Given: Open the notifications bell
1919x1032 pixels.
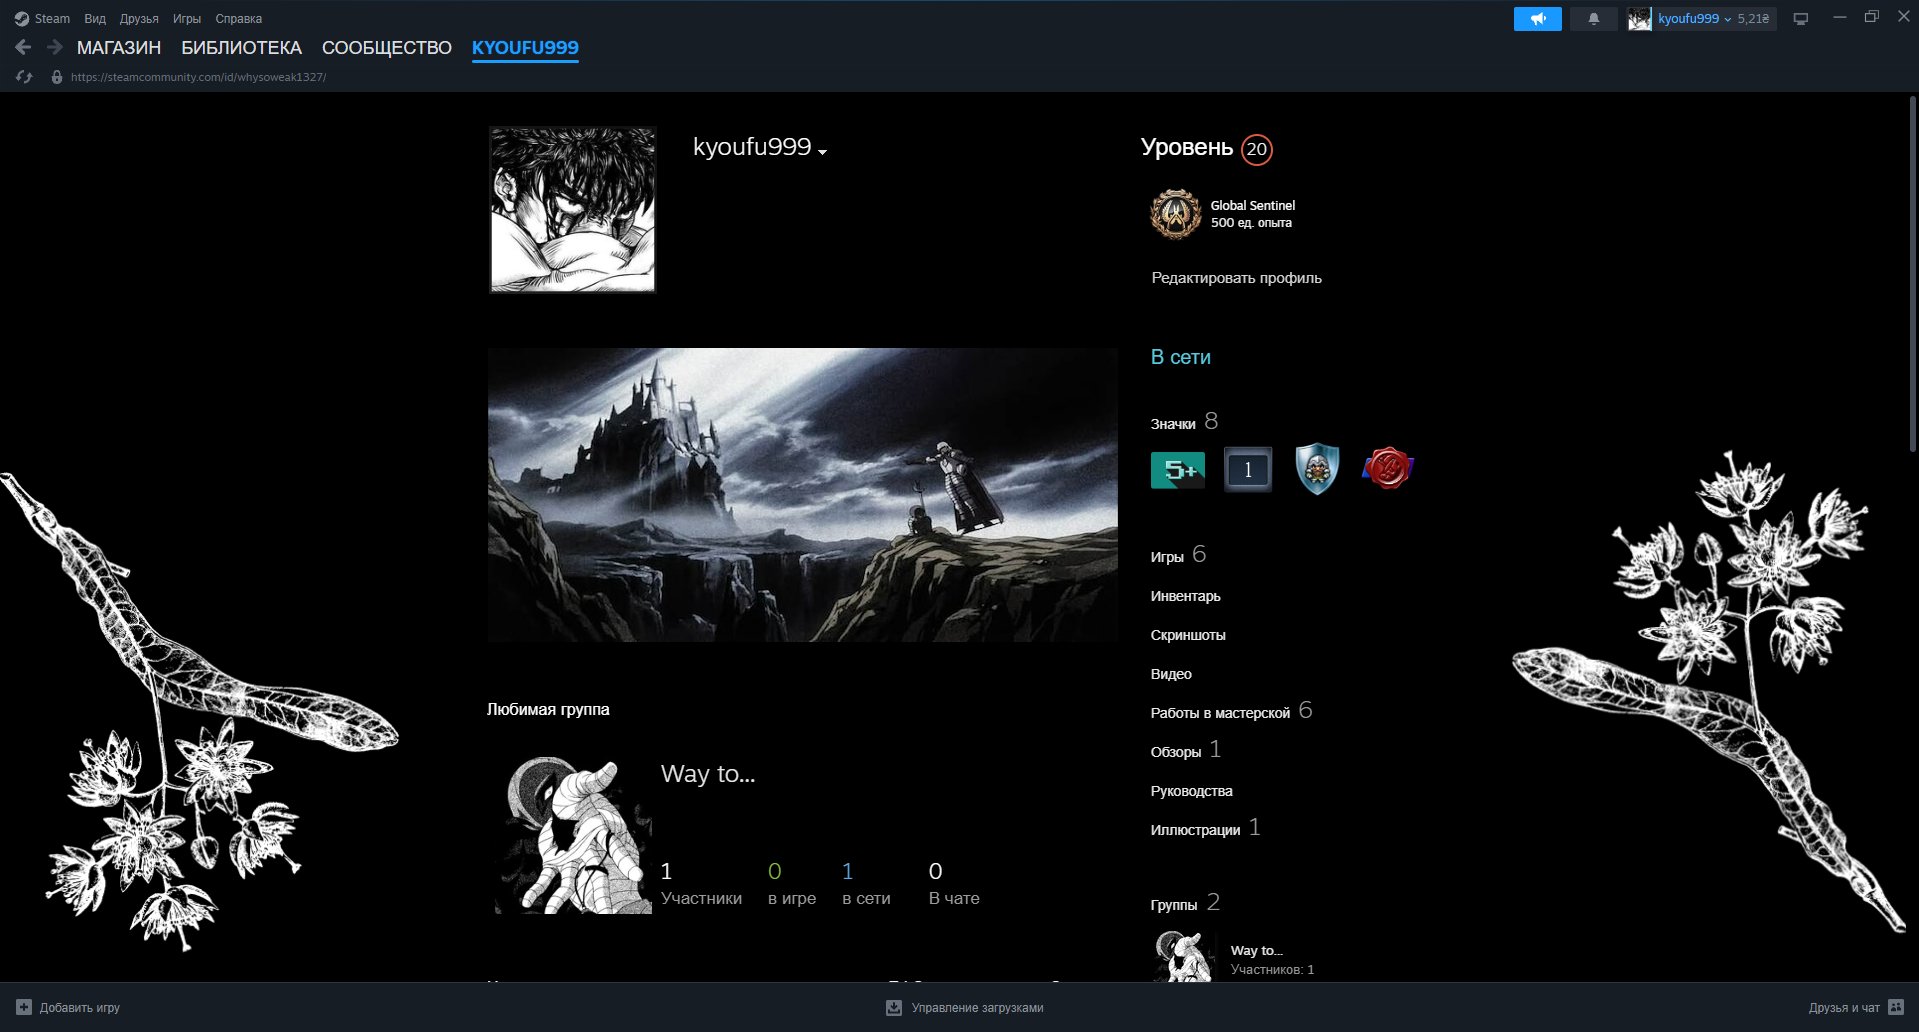Looking at the screenshot, I should click(x=1594, y=19).
